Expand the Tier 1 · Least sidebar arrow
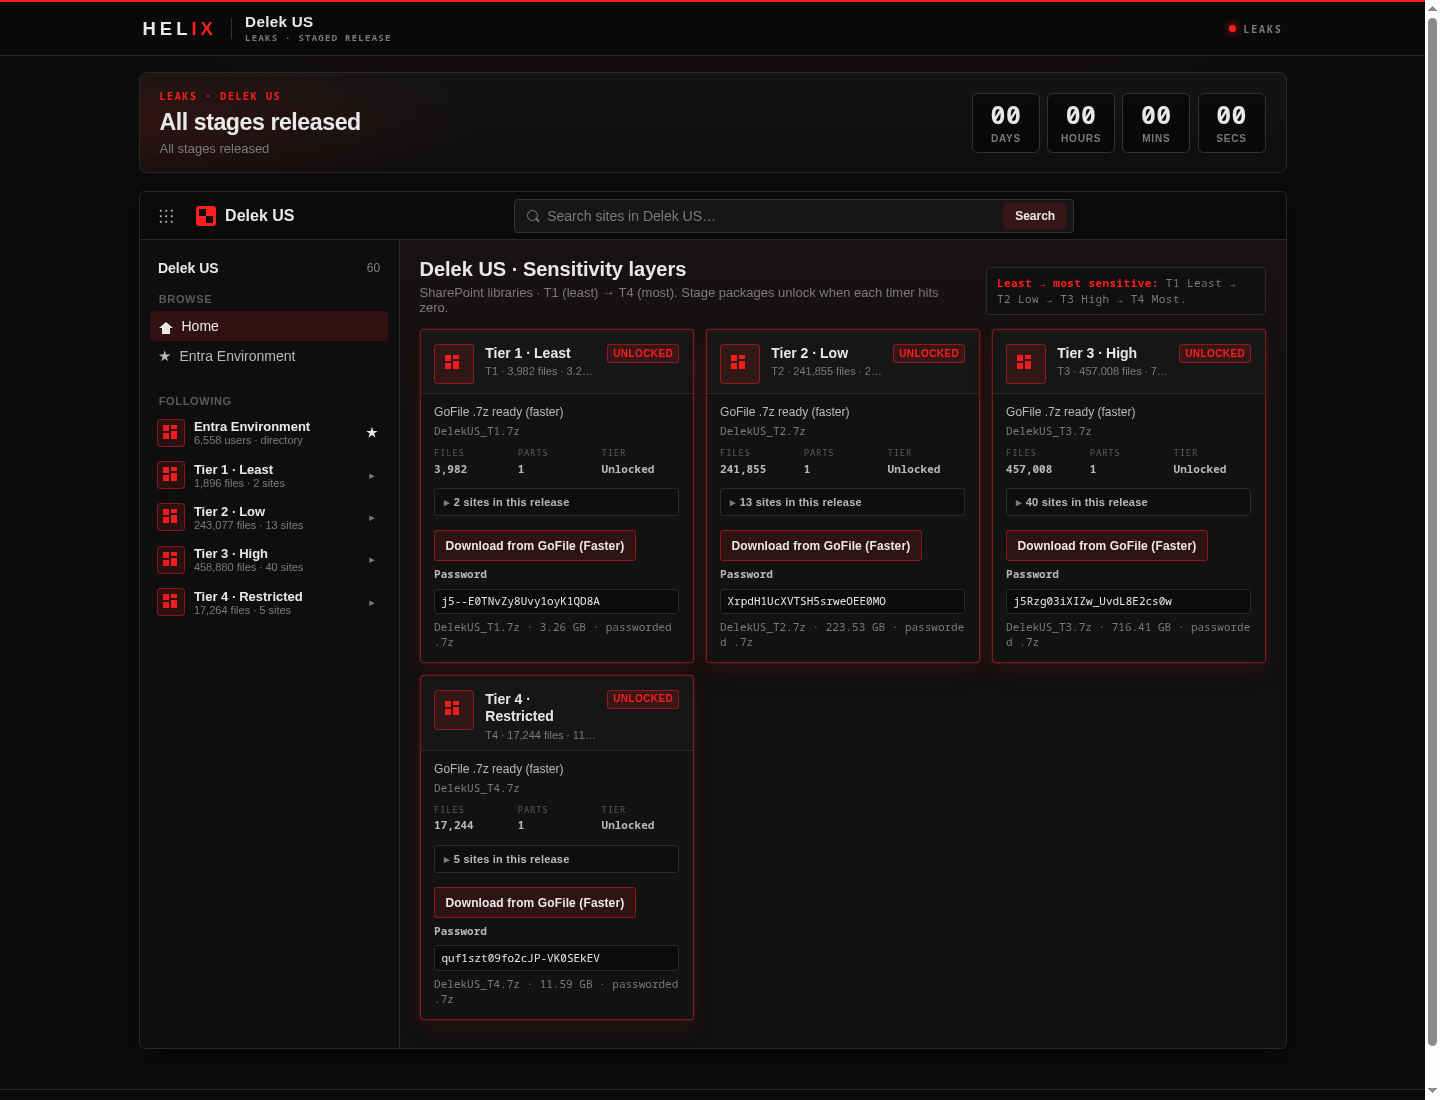Viewport: 1440px width, 1100px height. 372,476
